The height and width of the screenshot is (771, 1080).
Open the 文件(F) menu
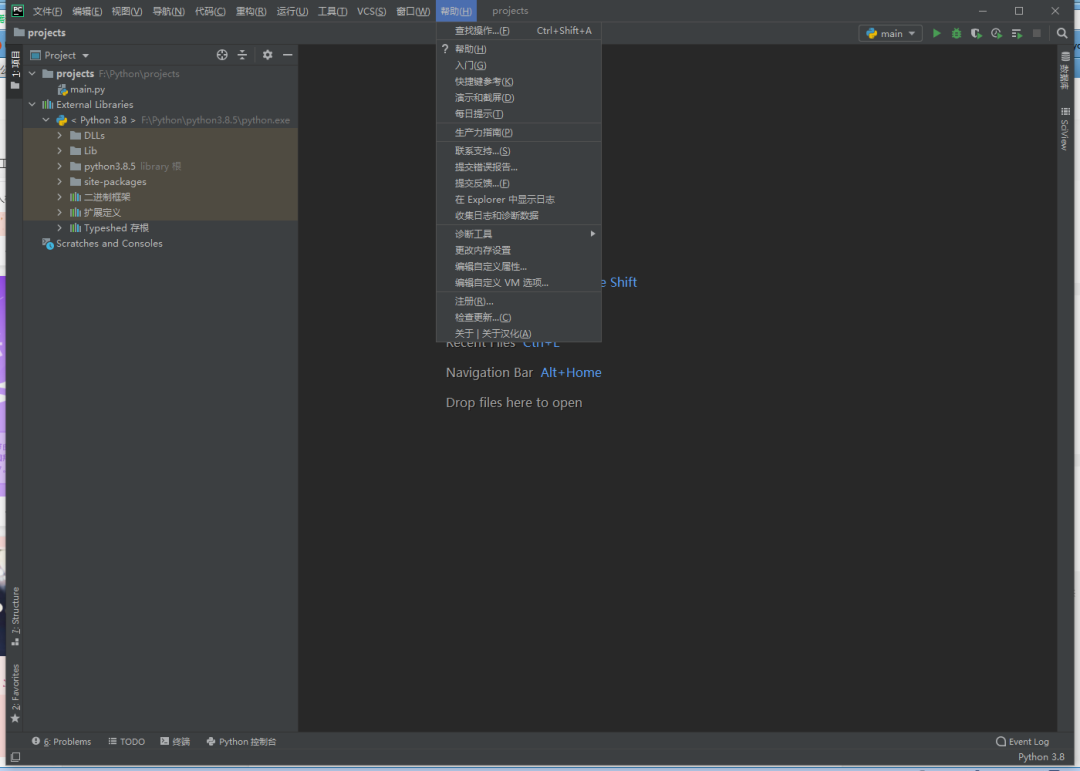[x=47, y=11]
